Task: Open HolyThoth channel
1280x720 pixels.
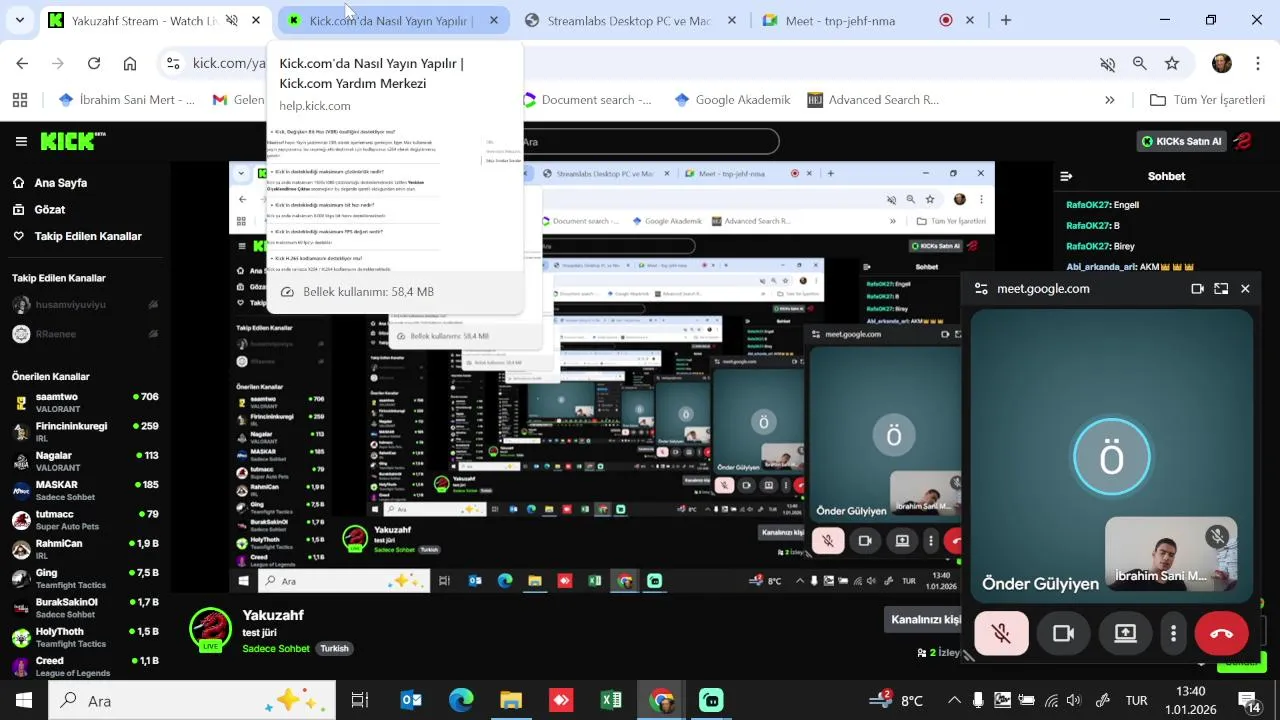Action: click(x=84, y=637)
